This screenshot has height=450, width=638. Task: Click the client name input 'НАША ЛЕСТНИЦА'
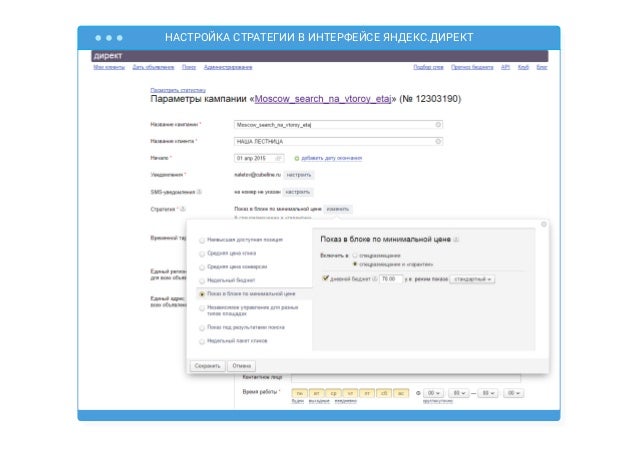[338, 142]
